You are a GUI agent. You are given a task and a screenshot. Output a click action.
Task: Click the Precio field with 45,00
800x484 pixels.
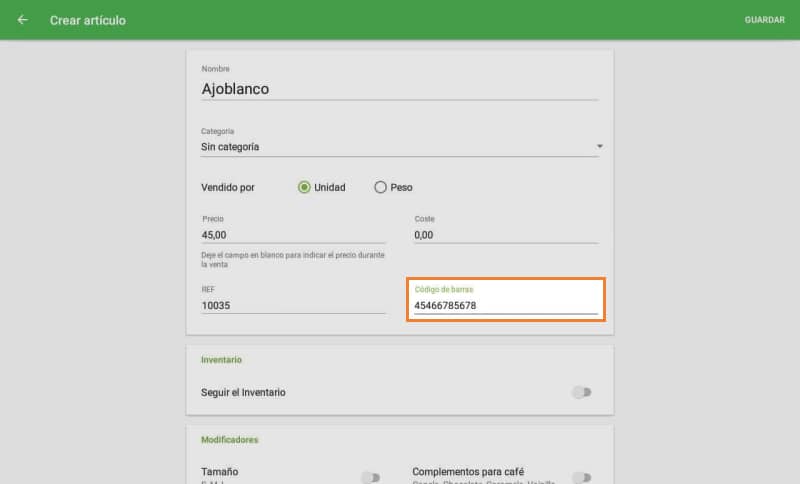click(x=293, y=235)
